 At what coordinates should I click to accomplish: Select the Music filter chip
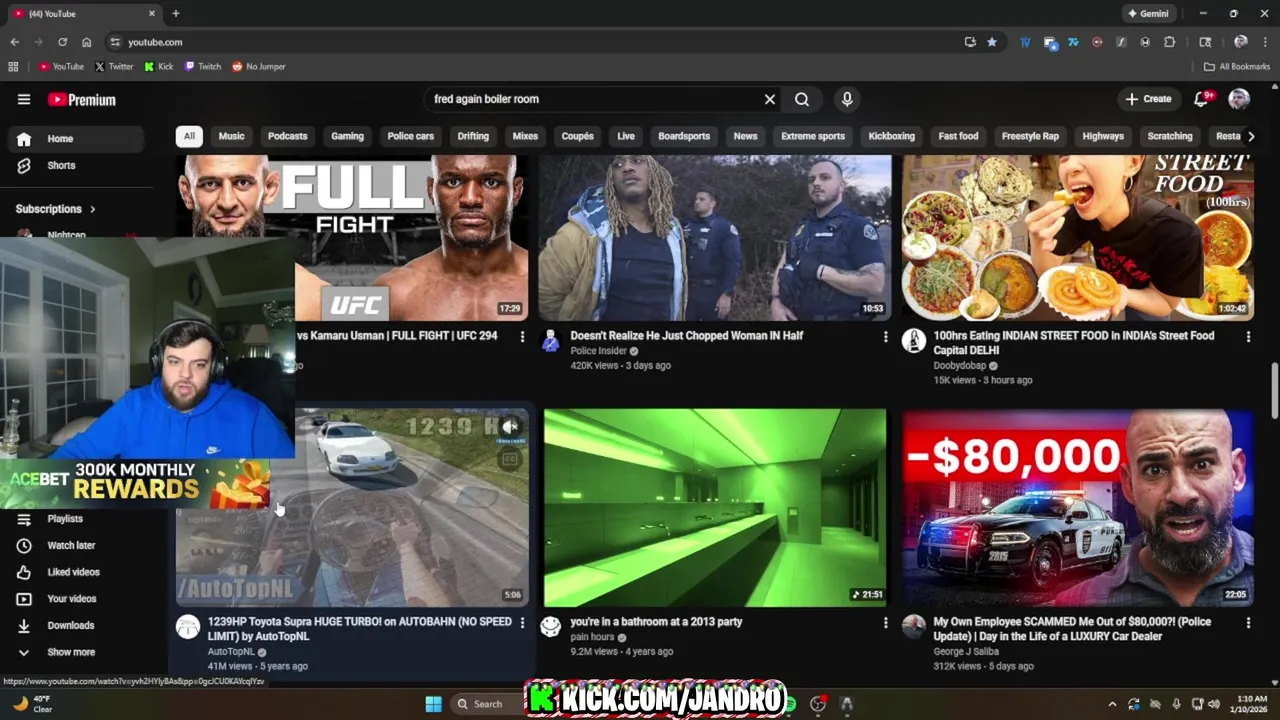(x=231, y=136)
